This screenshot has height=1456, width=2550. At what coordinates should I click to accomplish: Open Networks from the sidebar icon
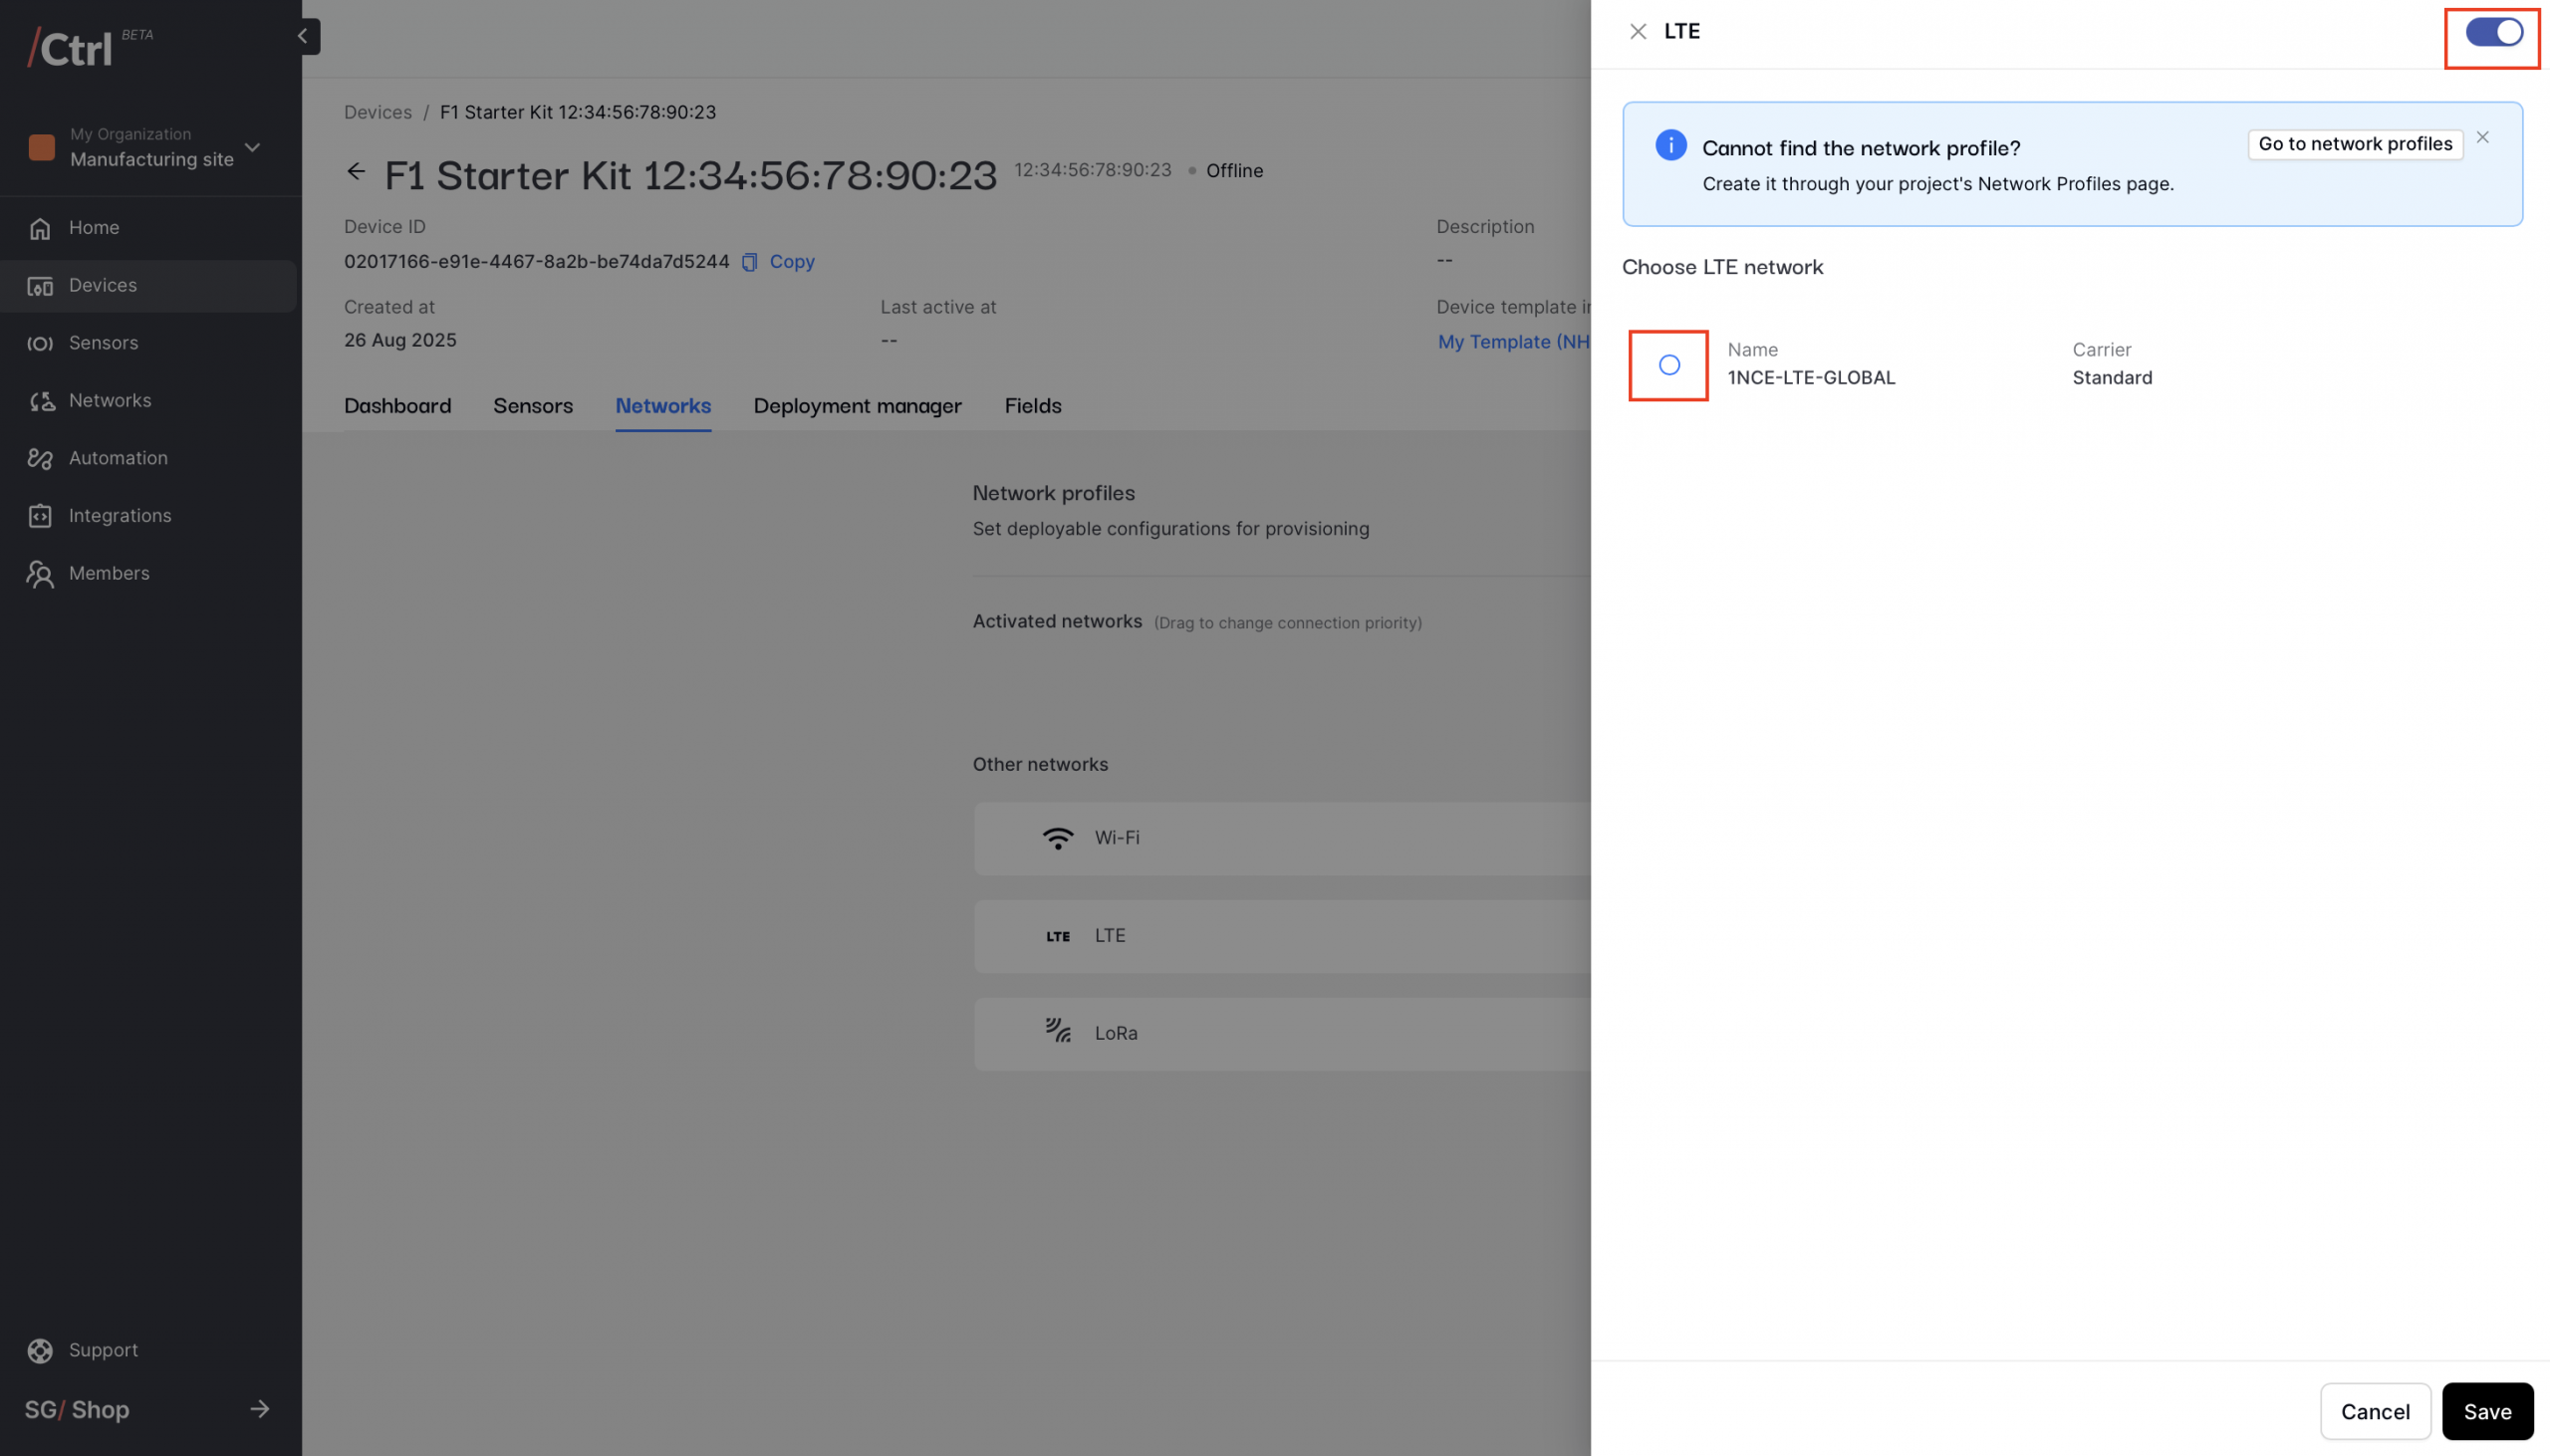(x=40, y=401)
